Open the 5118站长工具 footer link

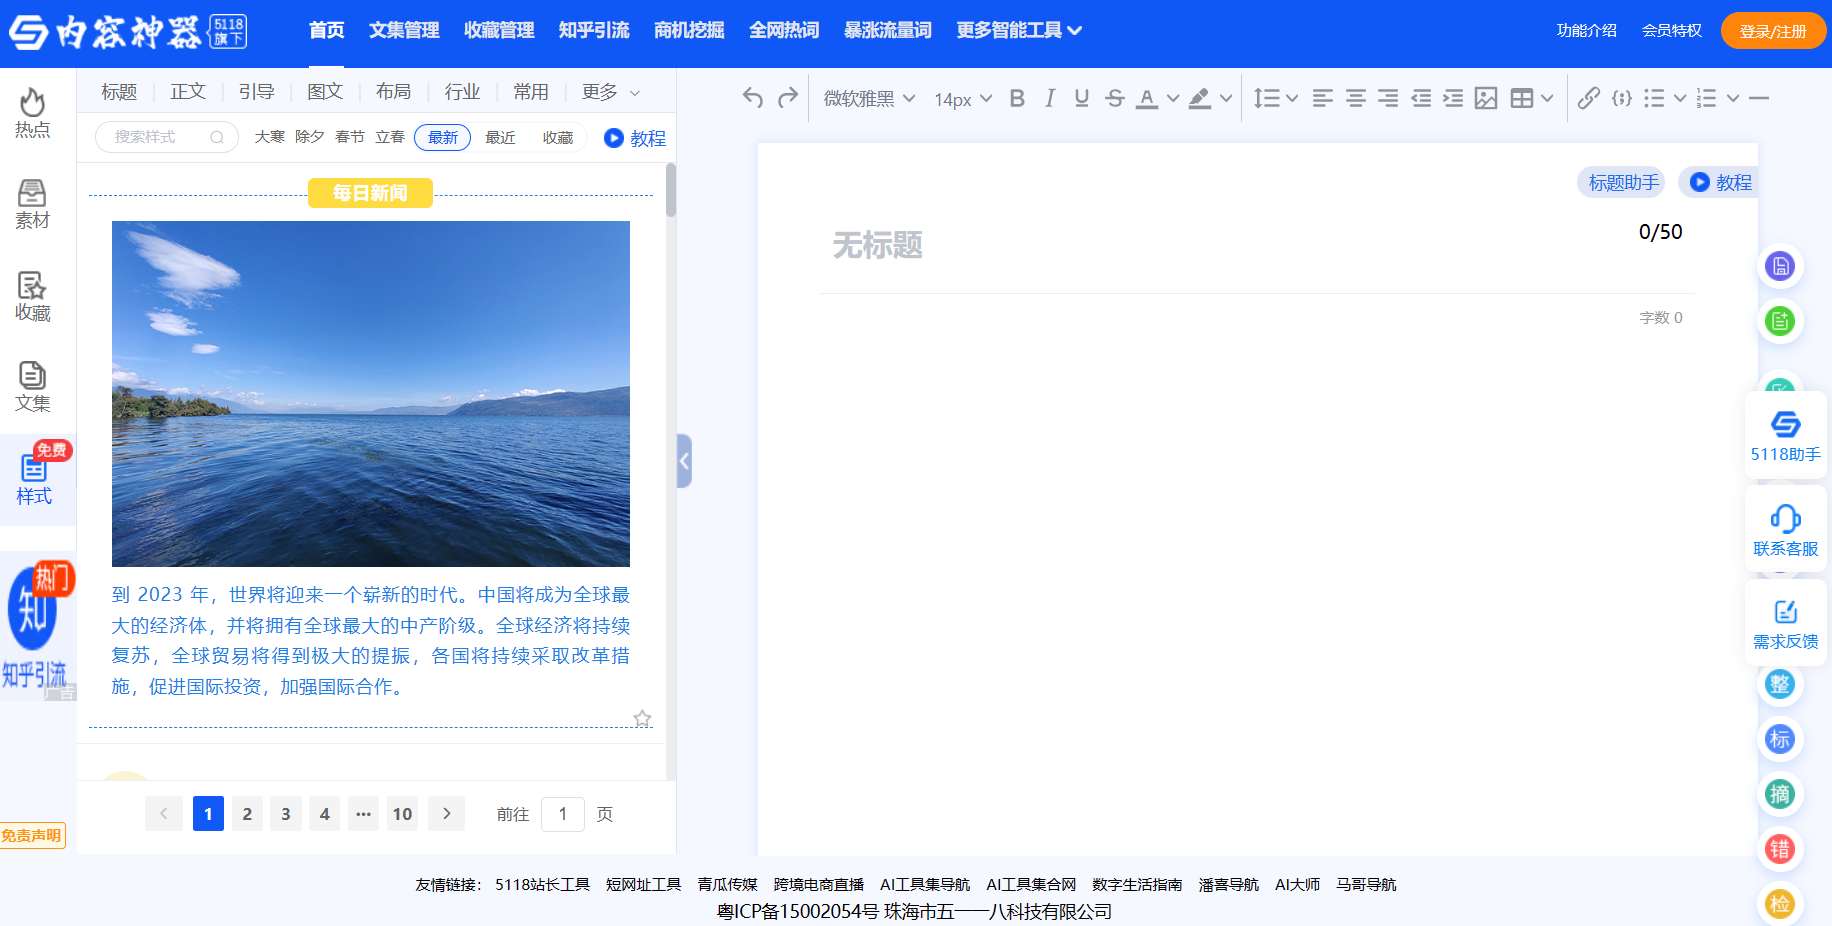(541, 884)
